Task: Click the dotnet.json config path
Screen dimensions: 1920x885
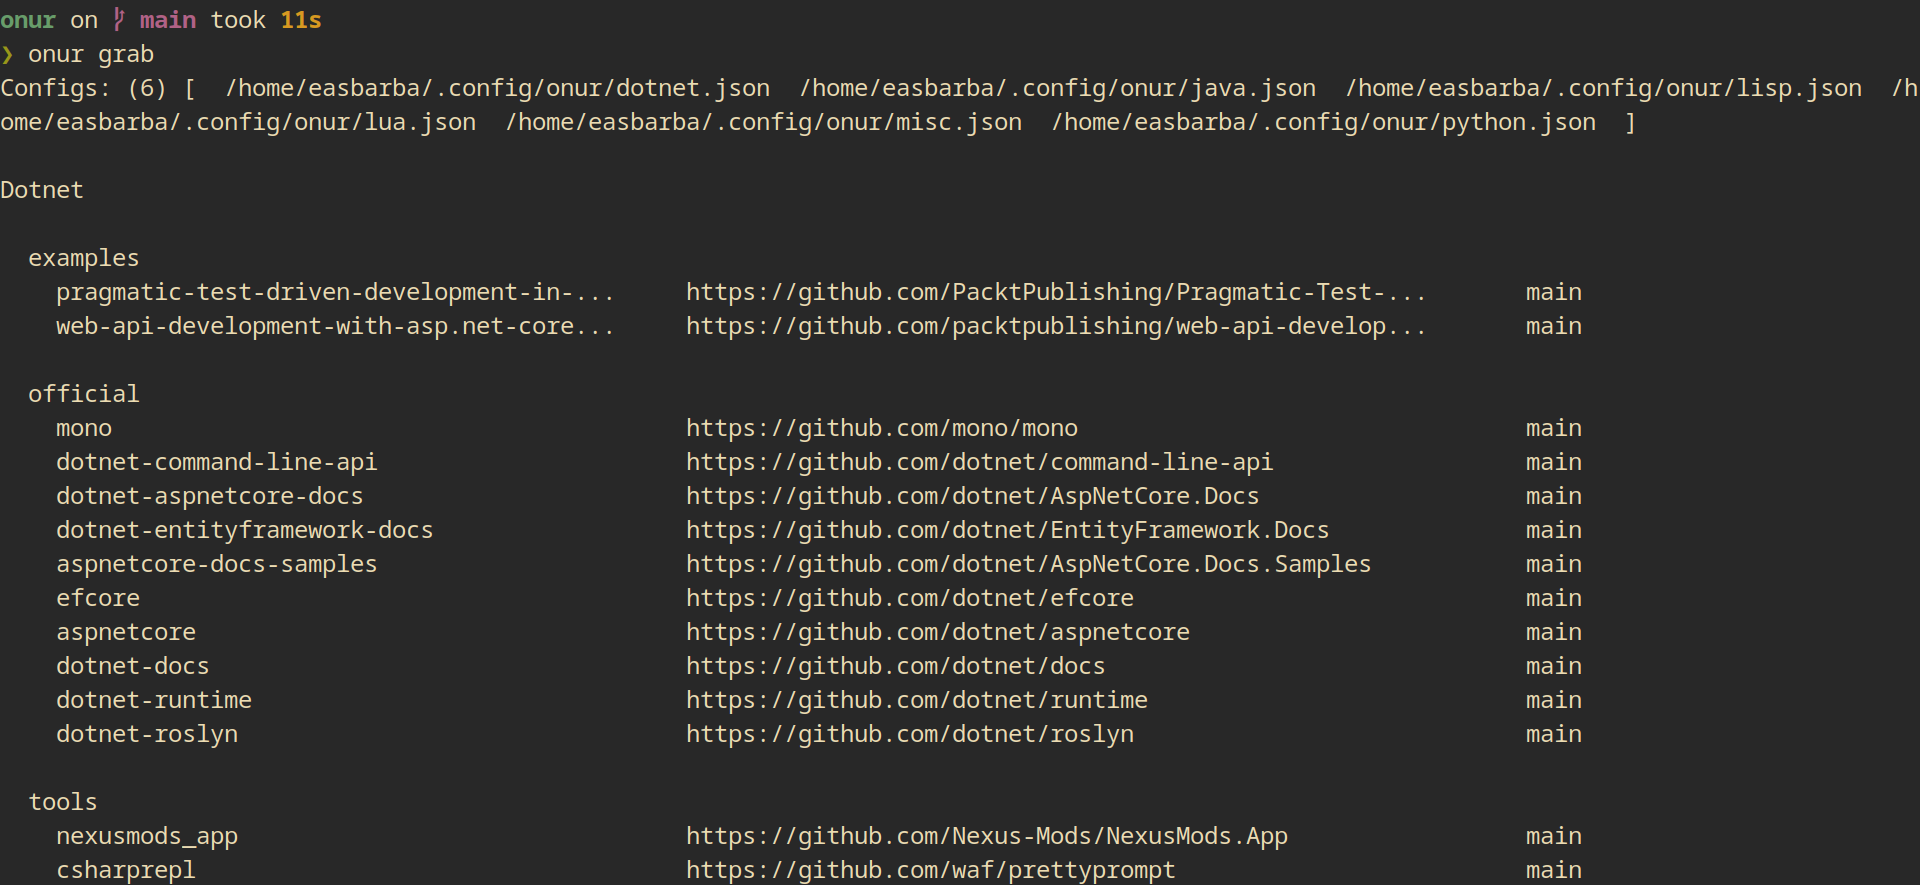Action: [x=498, y=88]
